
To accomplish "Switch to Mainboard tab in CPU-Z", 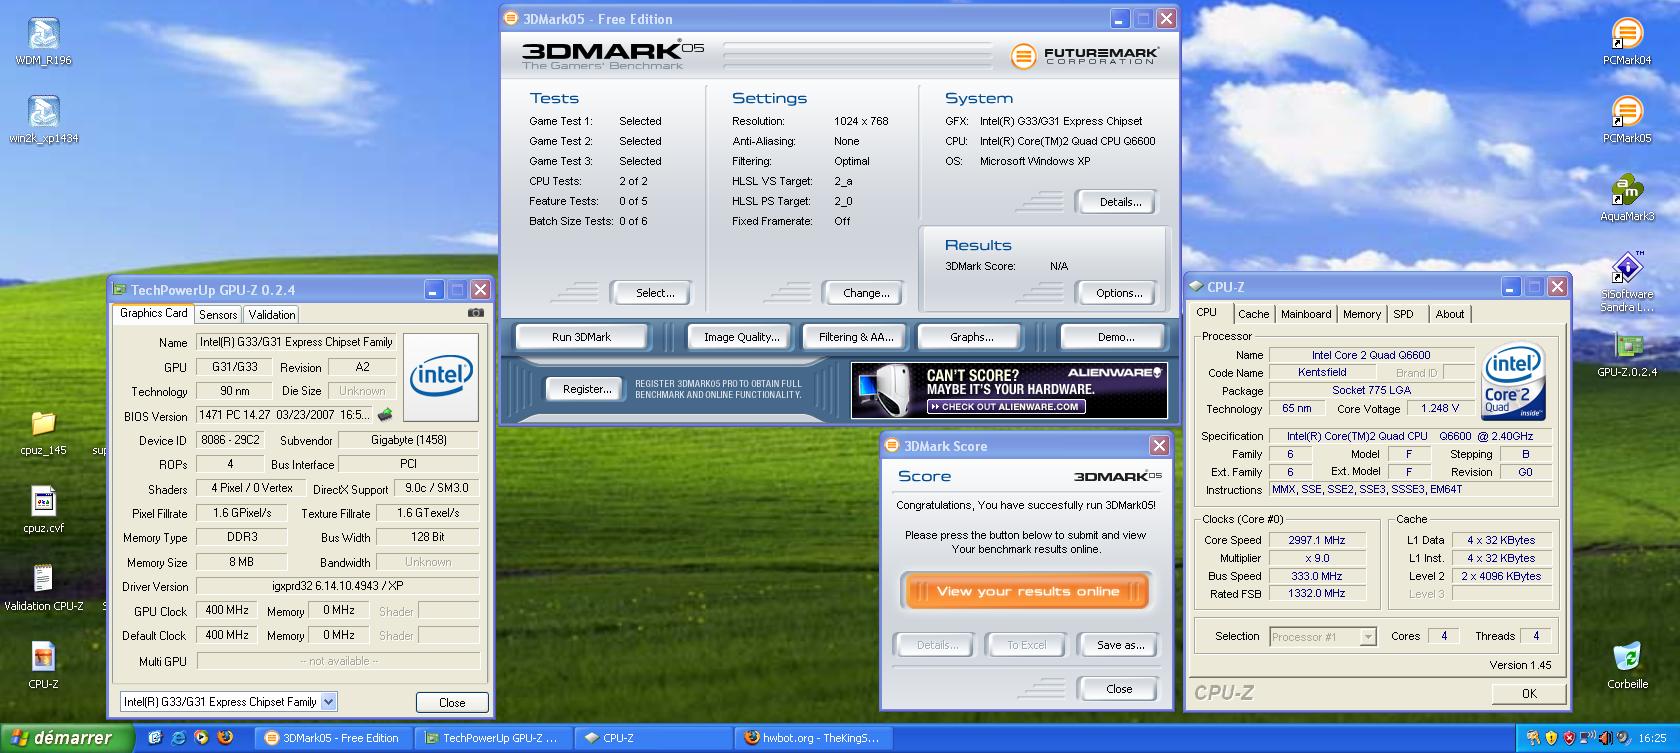I will click(x=1306, y=314).
